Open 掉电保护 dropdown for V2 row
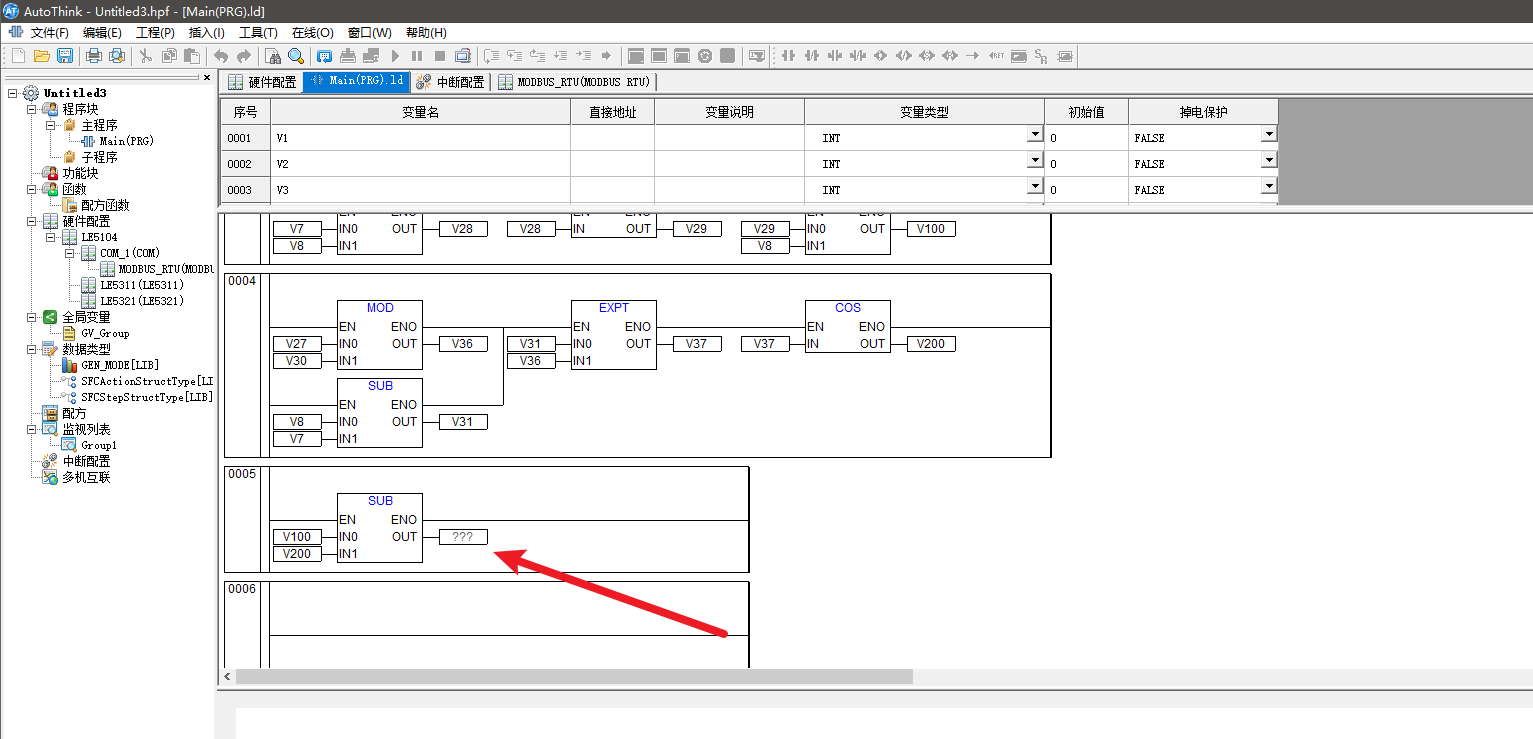 [x=1269, y=160]
